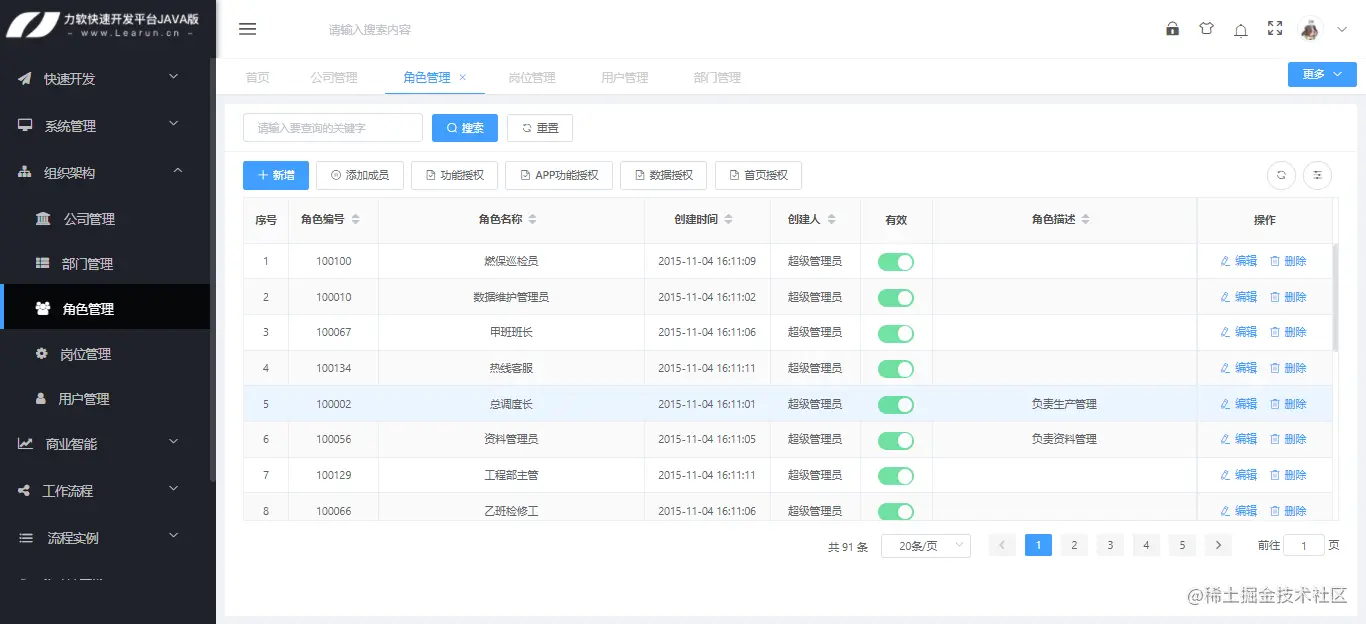Enter fullscreen using the expand-arrows icon
The image size is (1366, 624).
point(1274,29)
